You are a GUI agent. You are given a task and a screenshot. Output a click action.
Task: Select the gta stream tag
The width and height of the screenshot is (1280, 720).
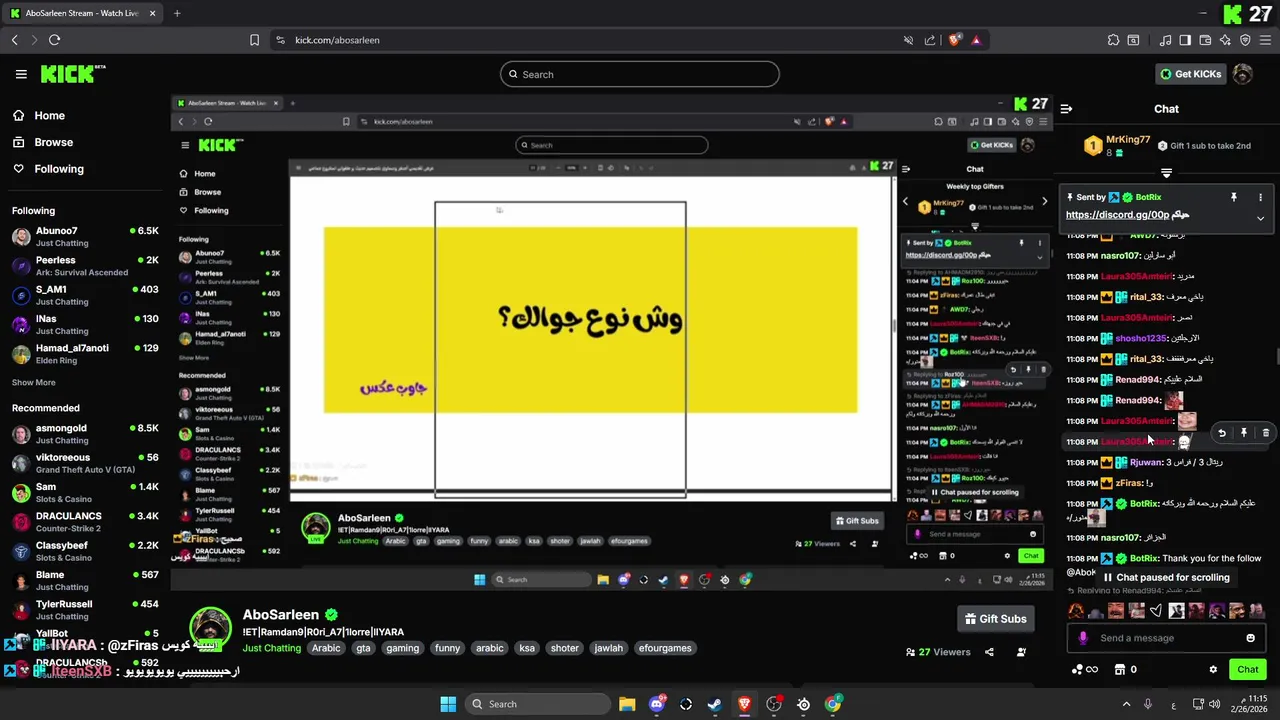(363, 648)
